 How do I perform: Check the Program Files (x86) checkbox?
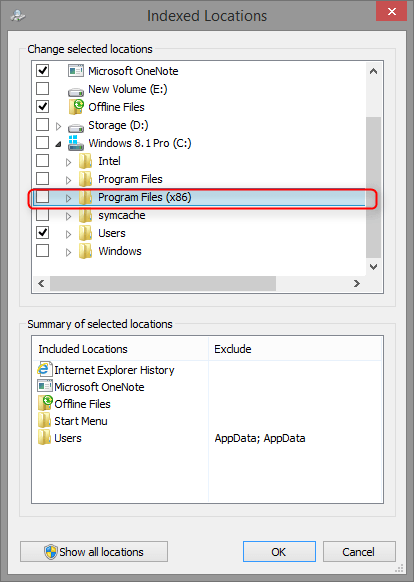[43, 197]
